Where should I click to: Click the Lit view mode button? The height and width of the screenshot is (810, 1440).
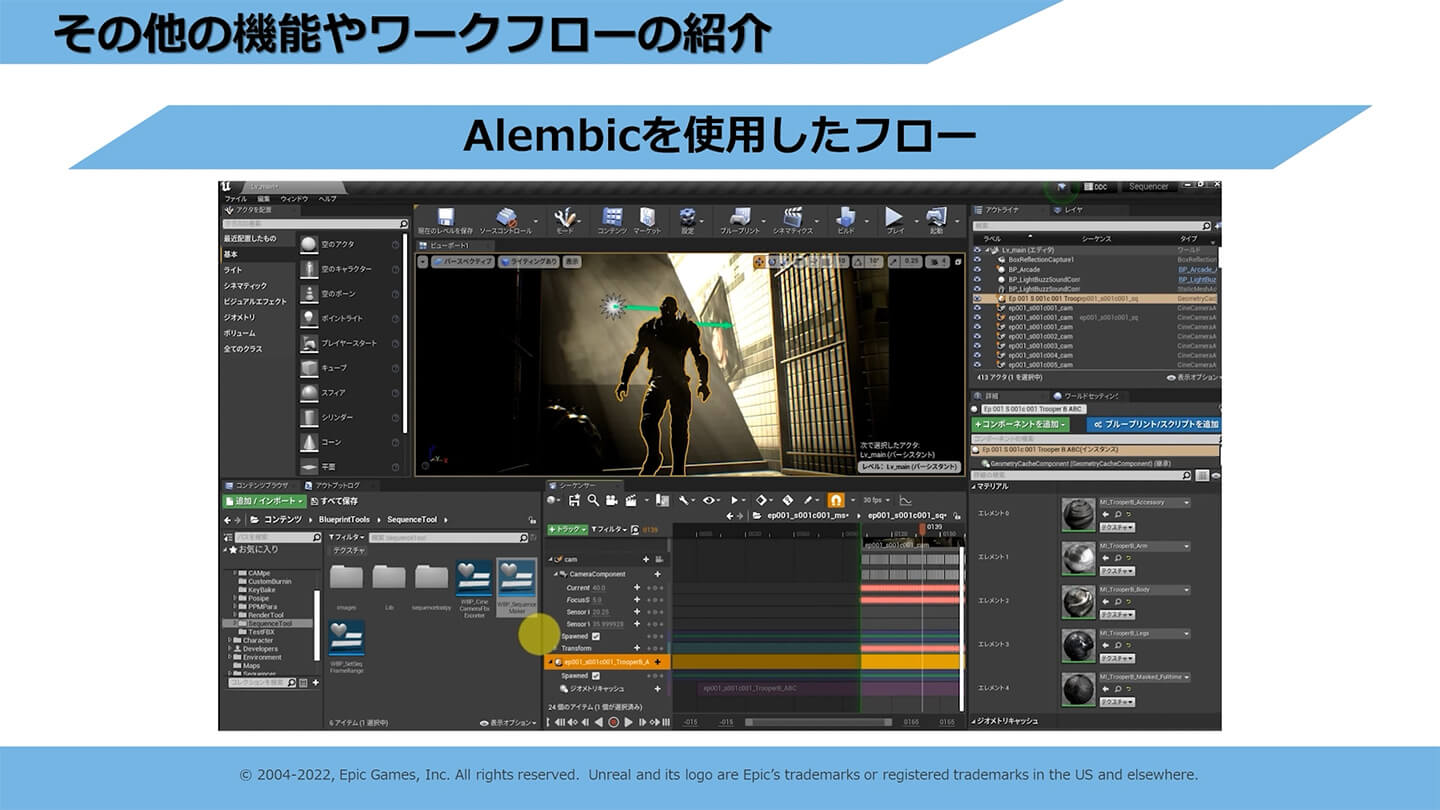[528, 261]
